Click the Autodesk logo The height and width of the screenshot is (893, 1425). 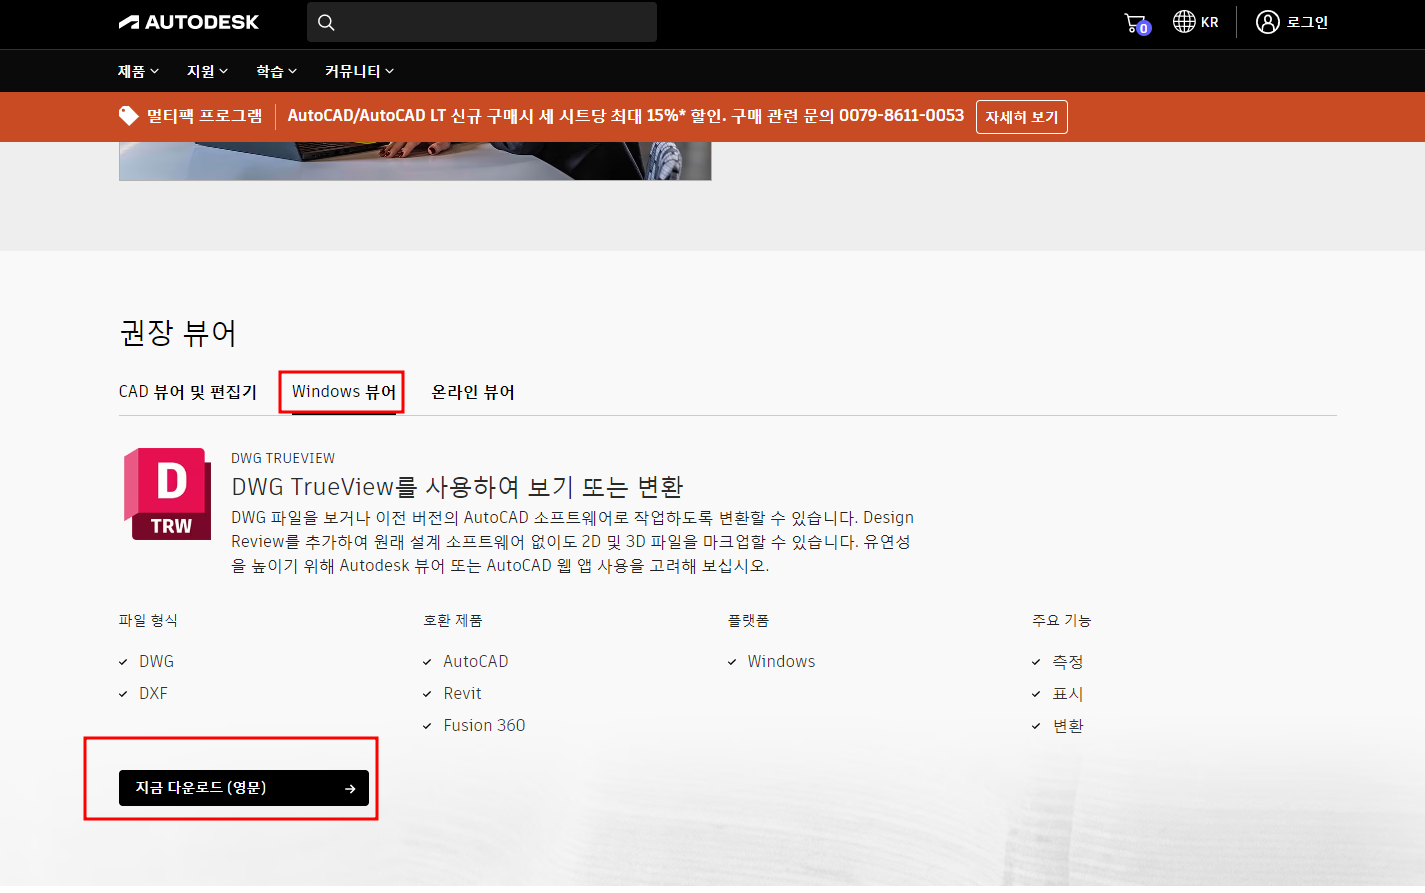tap(189, 22)
